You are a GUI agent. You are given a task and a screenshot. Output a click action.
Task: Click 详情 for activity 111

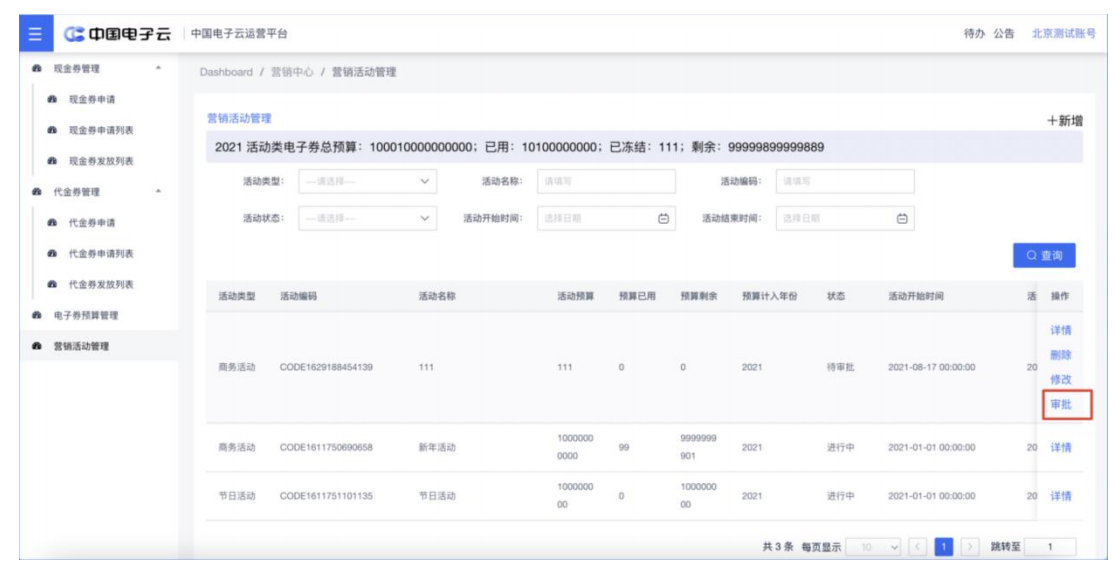tap(1061, 330)
